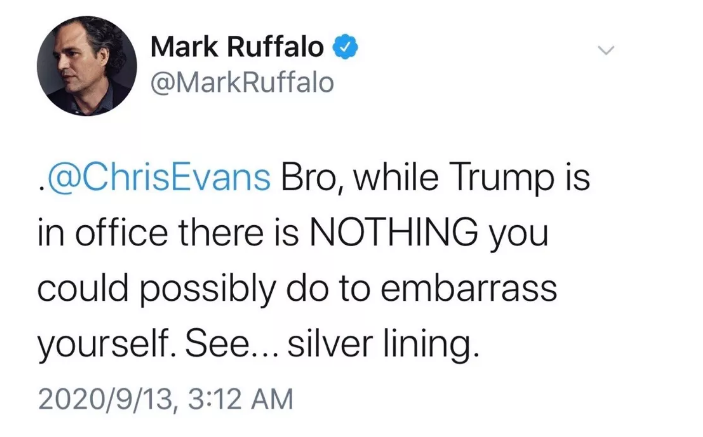
Task: Click the word embarrass in the tweet
Action: (469, 287)
